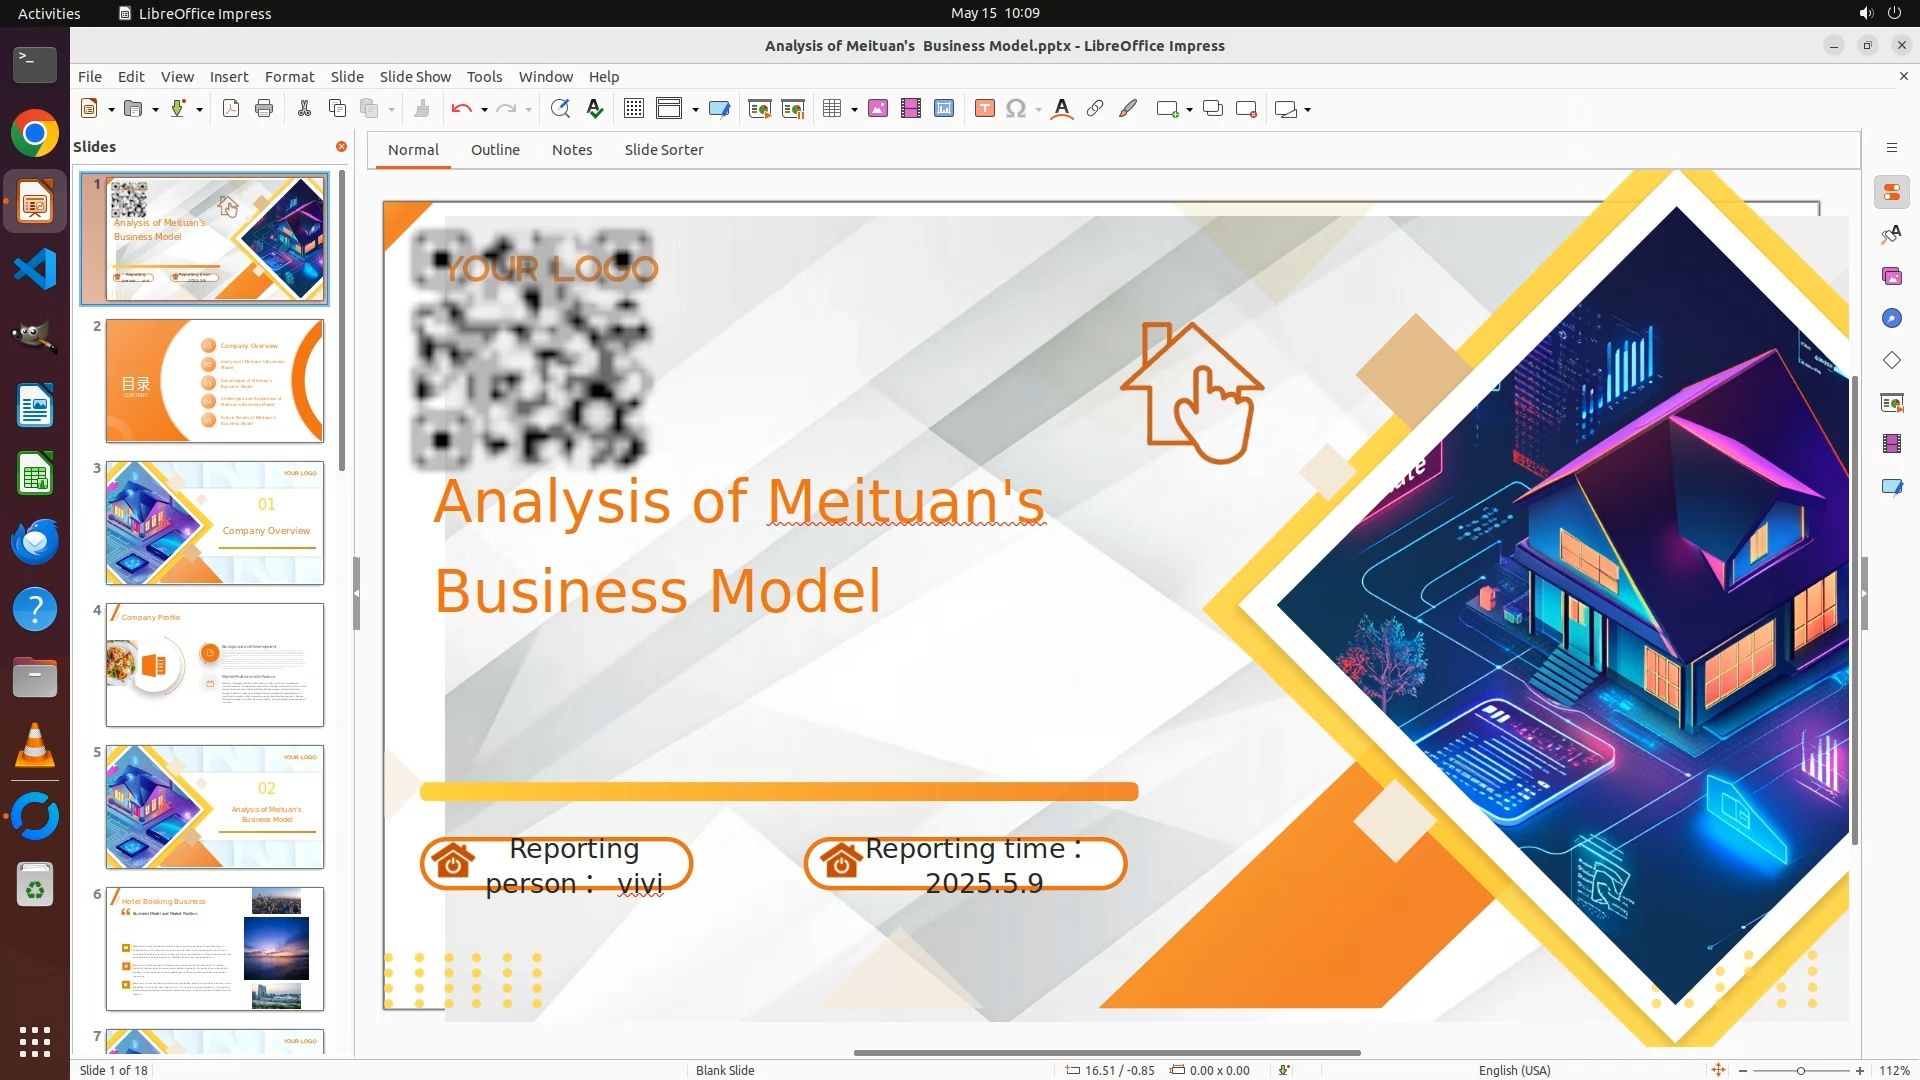Start slideshow from first slide icon

click(x=760, y=109)
